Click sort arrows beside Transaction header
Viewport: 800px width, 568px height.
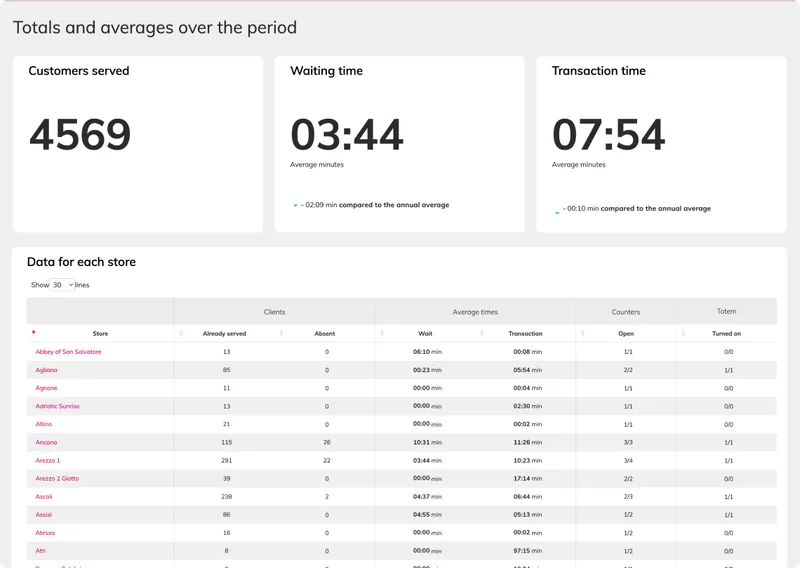point(482,333)
